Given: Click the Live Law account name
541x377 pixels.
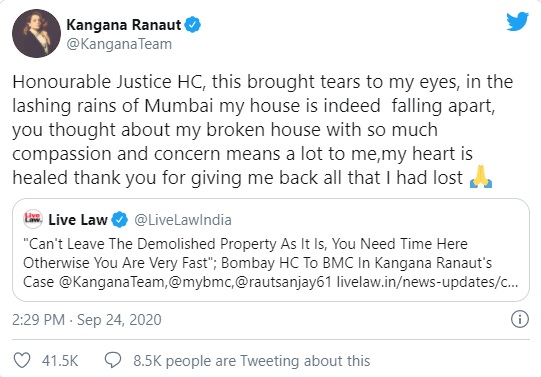Looking at the screenshot, I should 78,220.
